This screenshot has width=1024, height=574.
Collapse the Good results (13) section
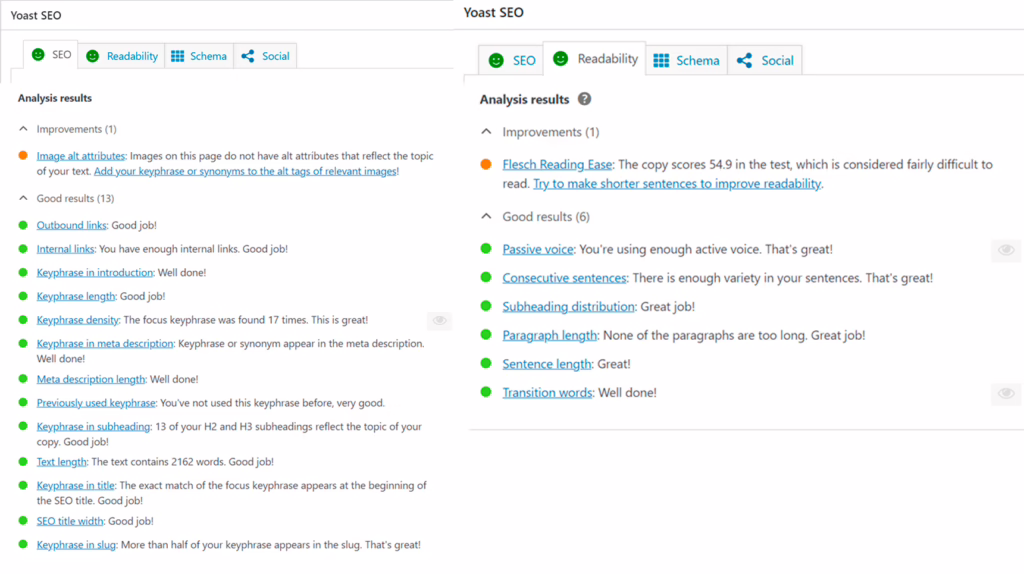click(23, 198)
